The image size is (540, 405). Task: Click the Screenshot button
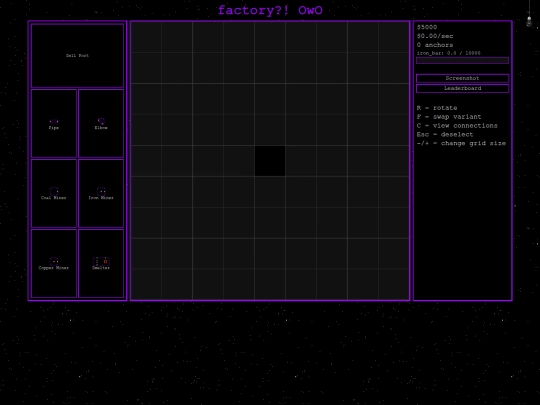[x=462, y=78]
